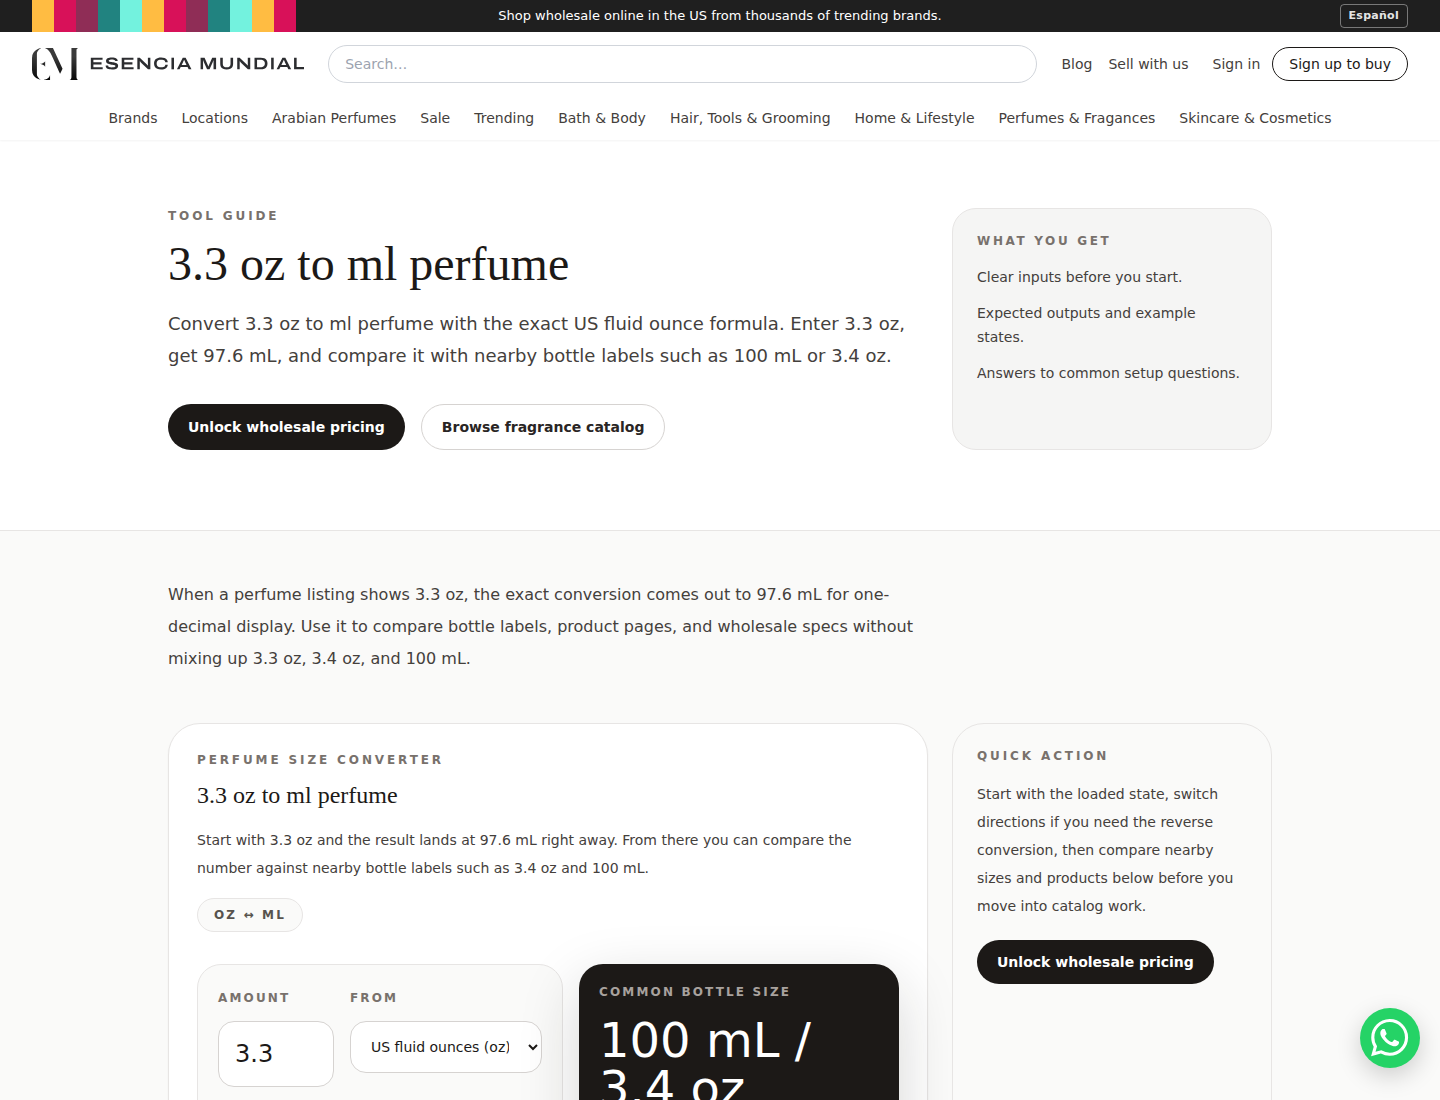The width and height of the screenshot is (1440, 1100).
Task: Open the US fluid ounces unit dropdown
Action: click(x=445, y=1047)
